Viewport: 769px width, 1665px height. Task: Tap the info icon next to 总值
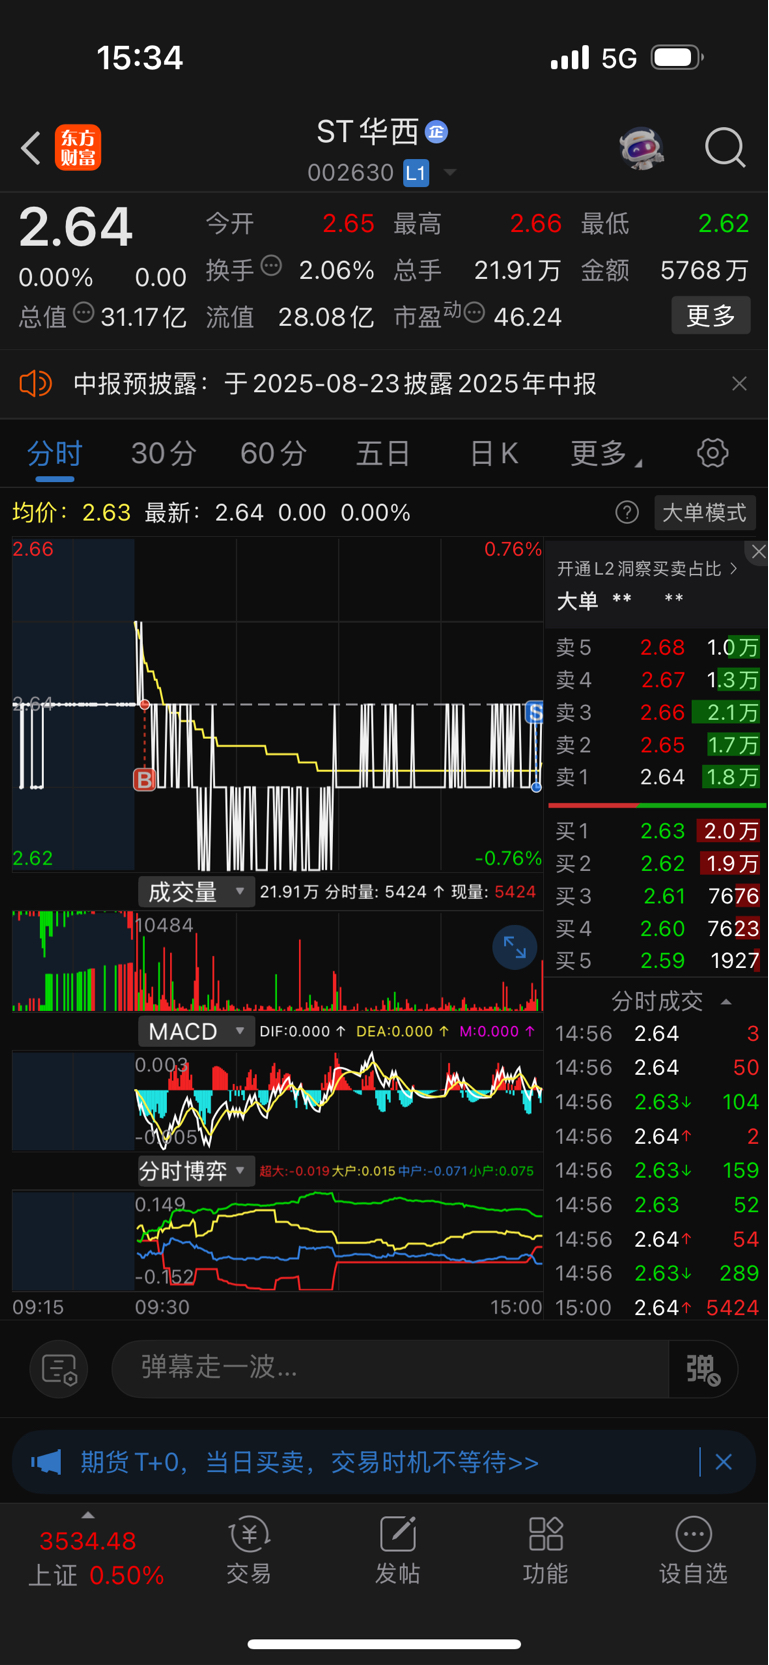pyautogui.click(x=84, y=313)
